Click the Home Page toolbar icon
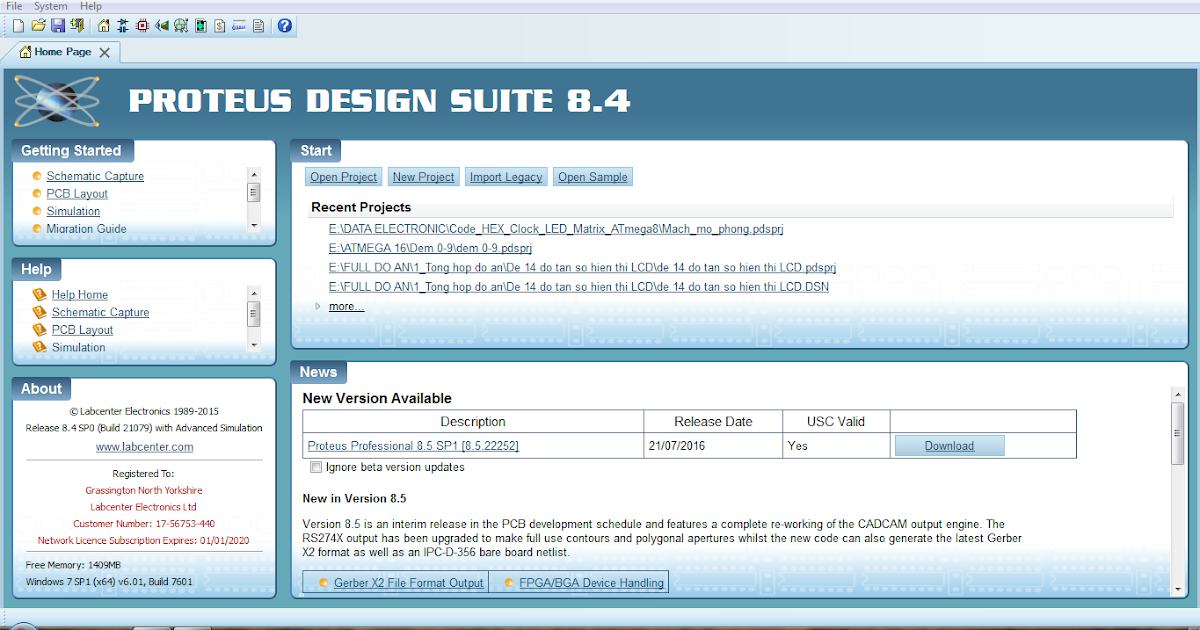The height and width of the screenshot is (630, 1200). click(104, 26)
